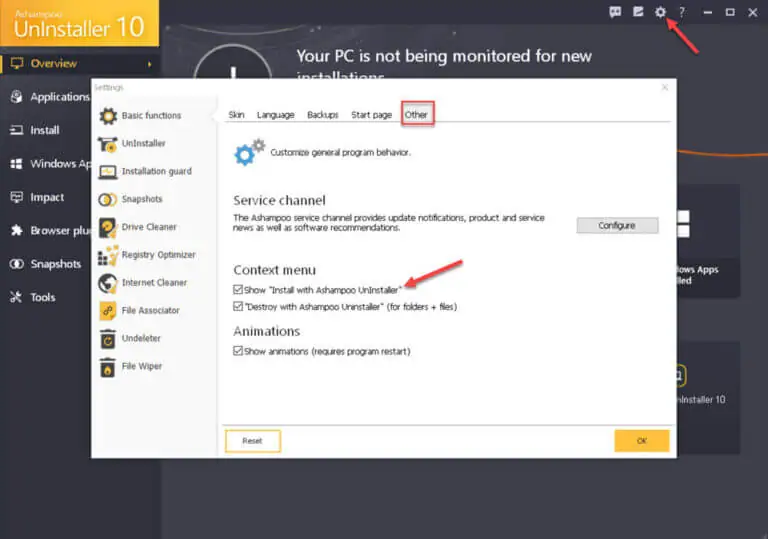Click Applications icon in main sidebar

pos(17,97)
